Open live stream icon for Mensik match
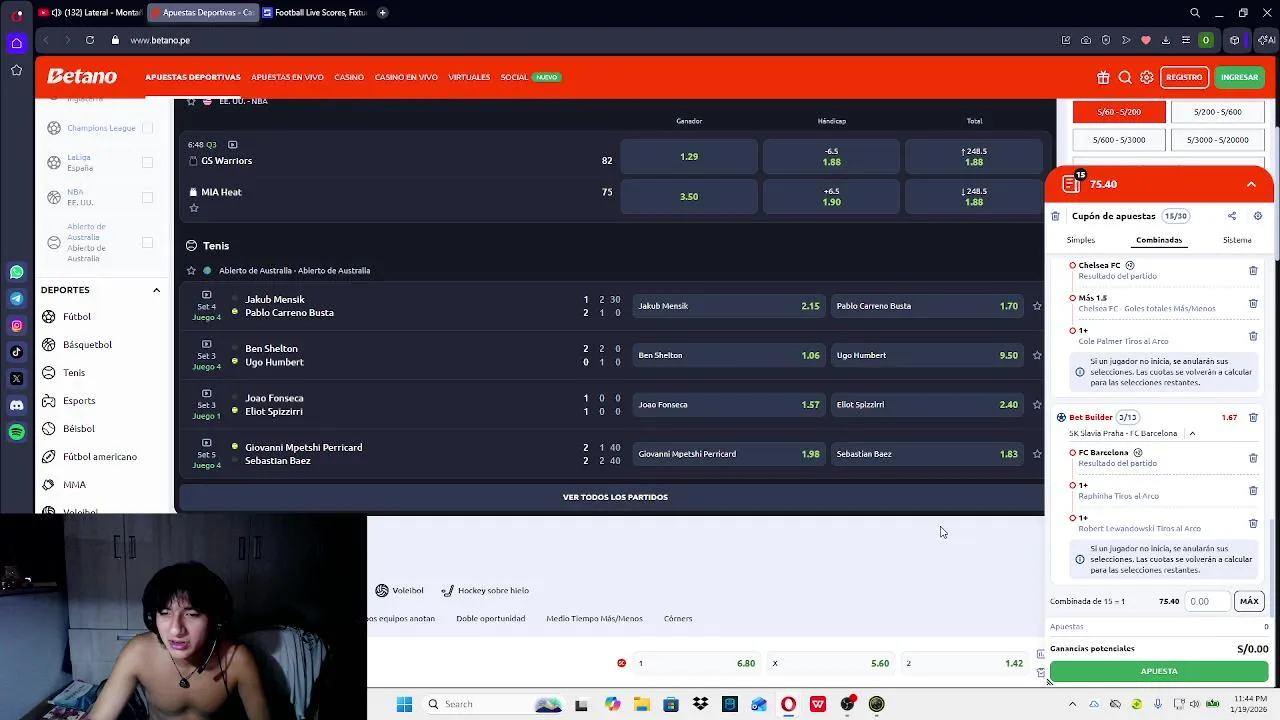 tap(207, 295)
